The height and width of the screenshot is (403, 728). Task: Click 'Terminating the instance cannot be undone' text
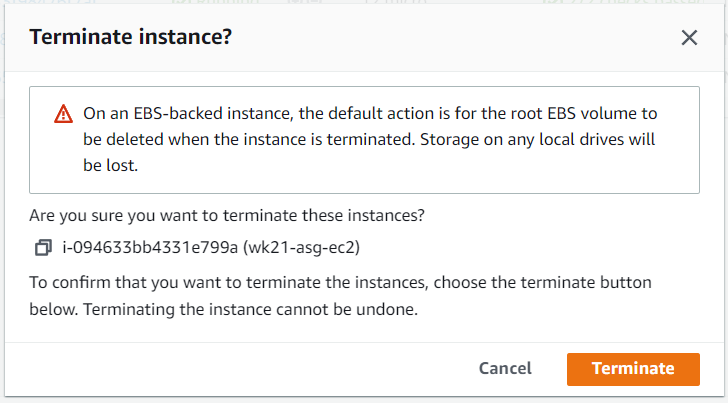pos(250,309)
